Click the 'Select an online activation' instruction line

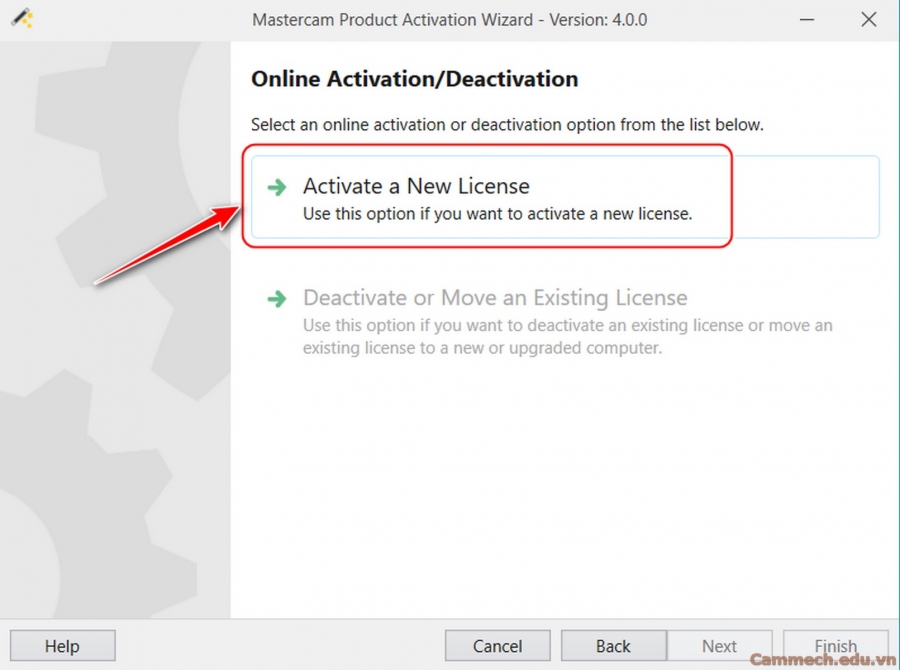coord(507,125)
